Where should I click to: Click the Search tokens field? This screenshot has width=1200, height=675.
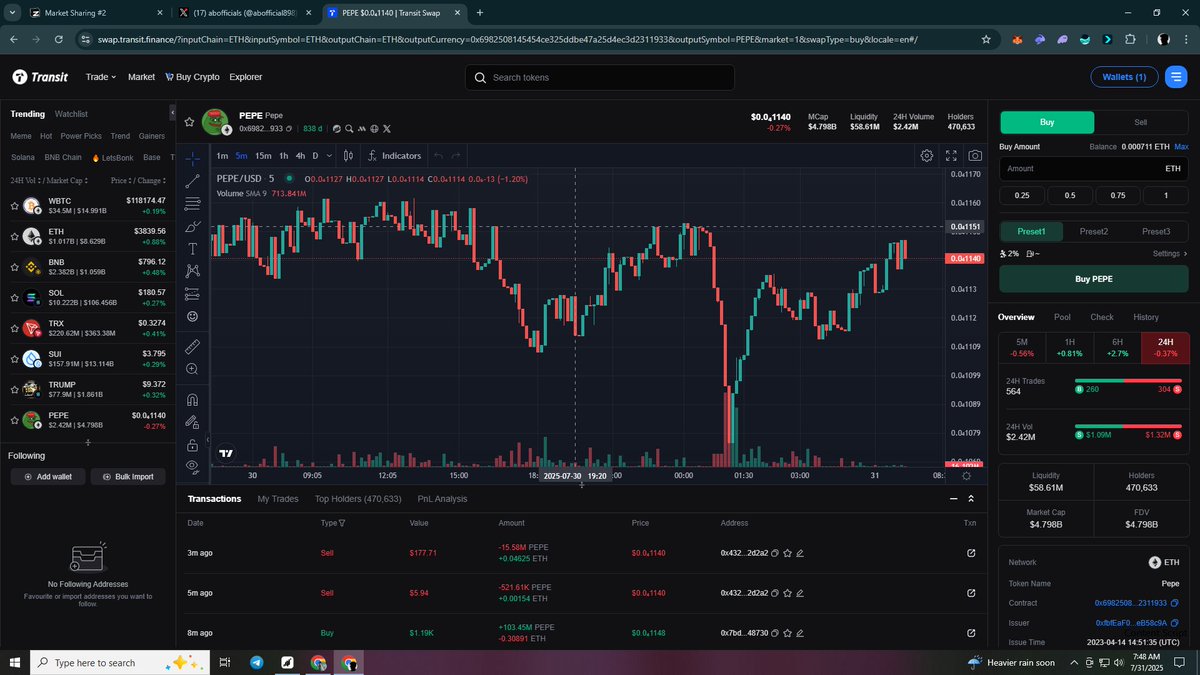click(600, 77)
